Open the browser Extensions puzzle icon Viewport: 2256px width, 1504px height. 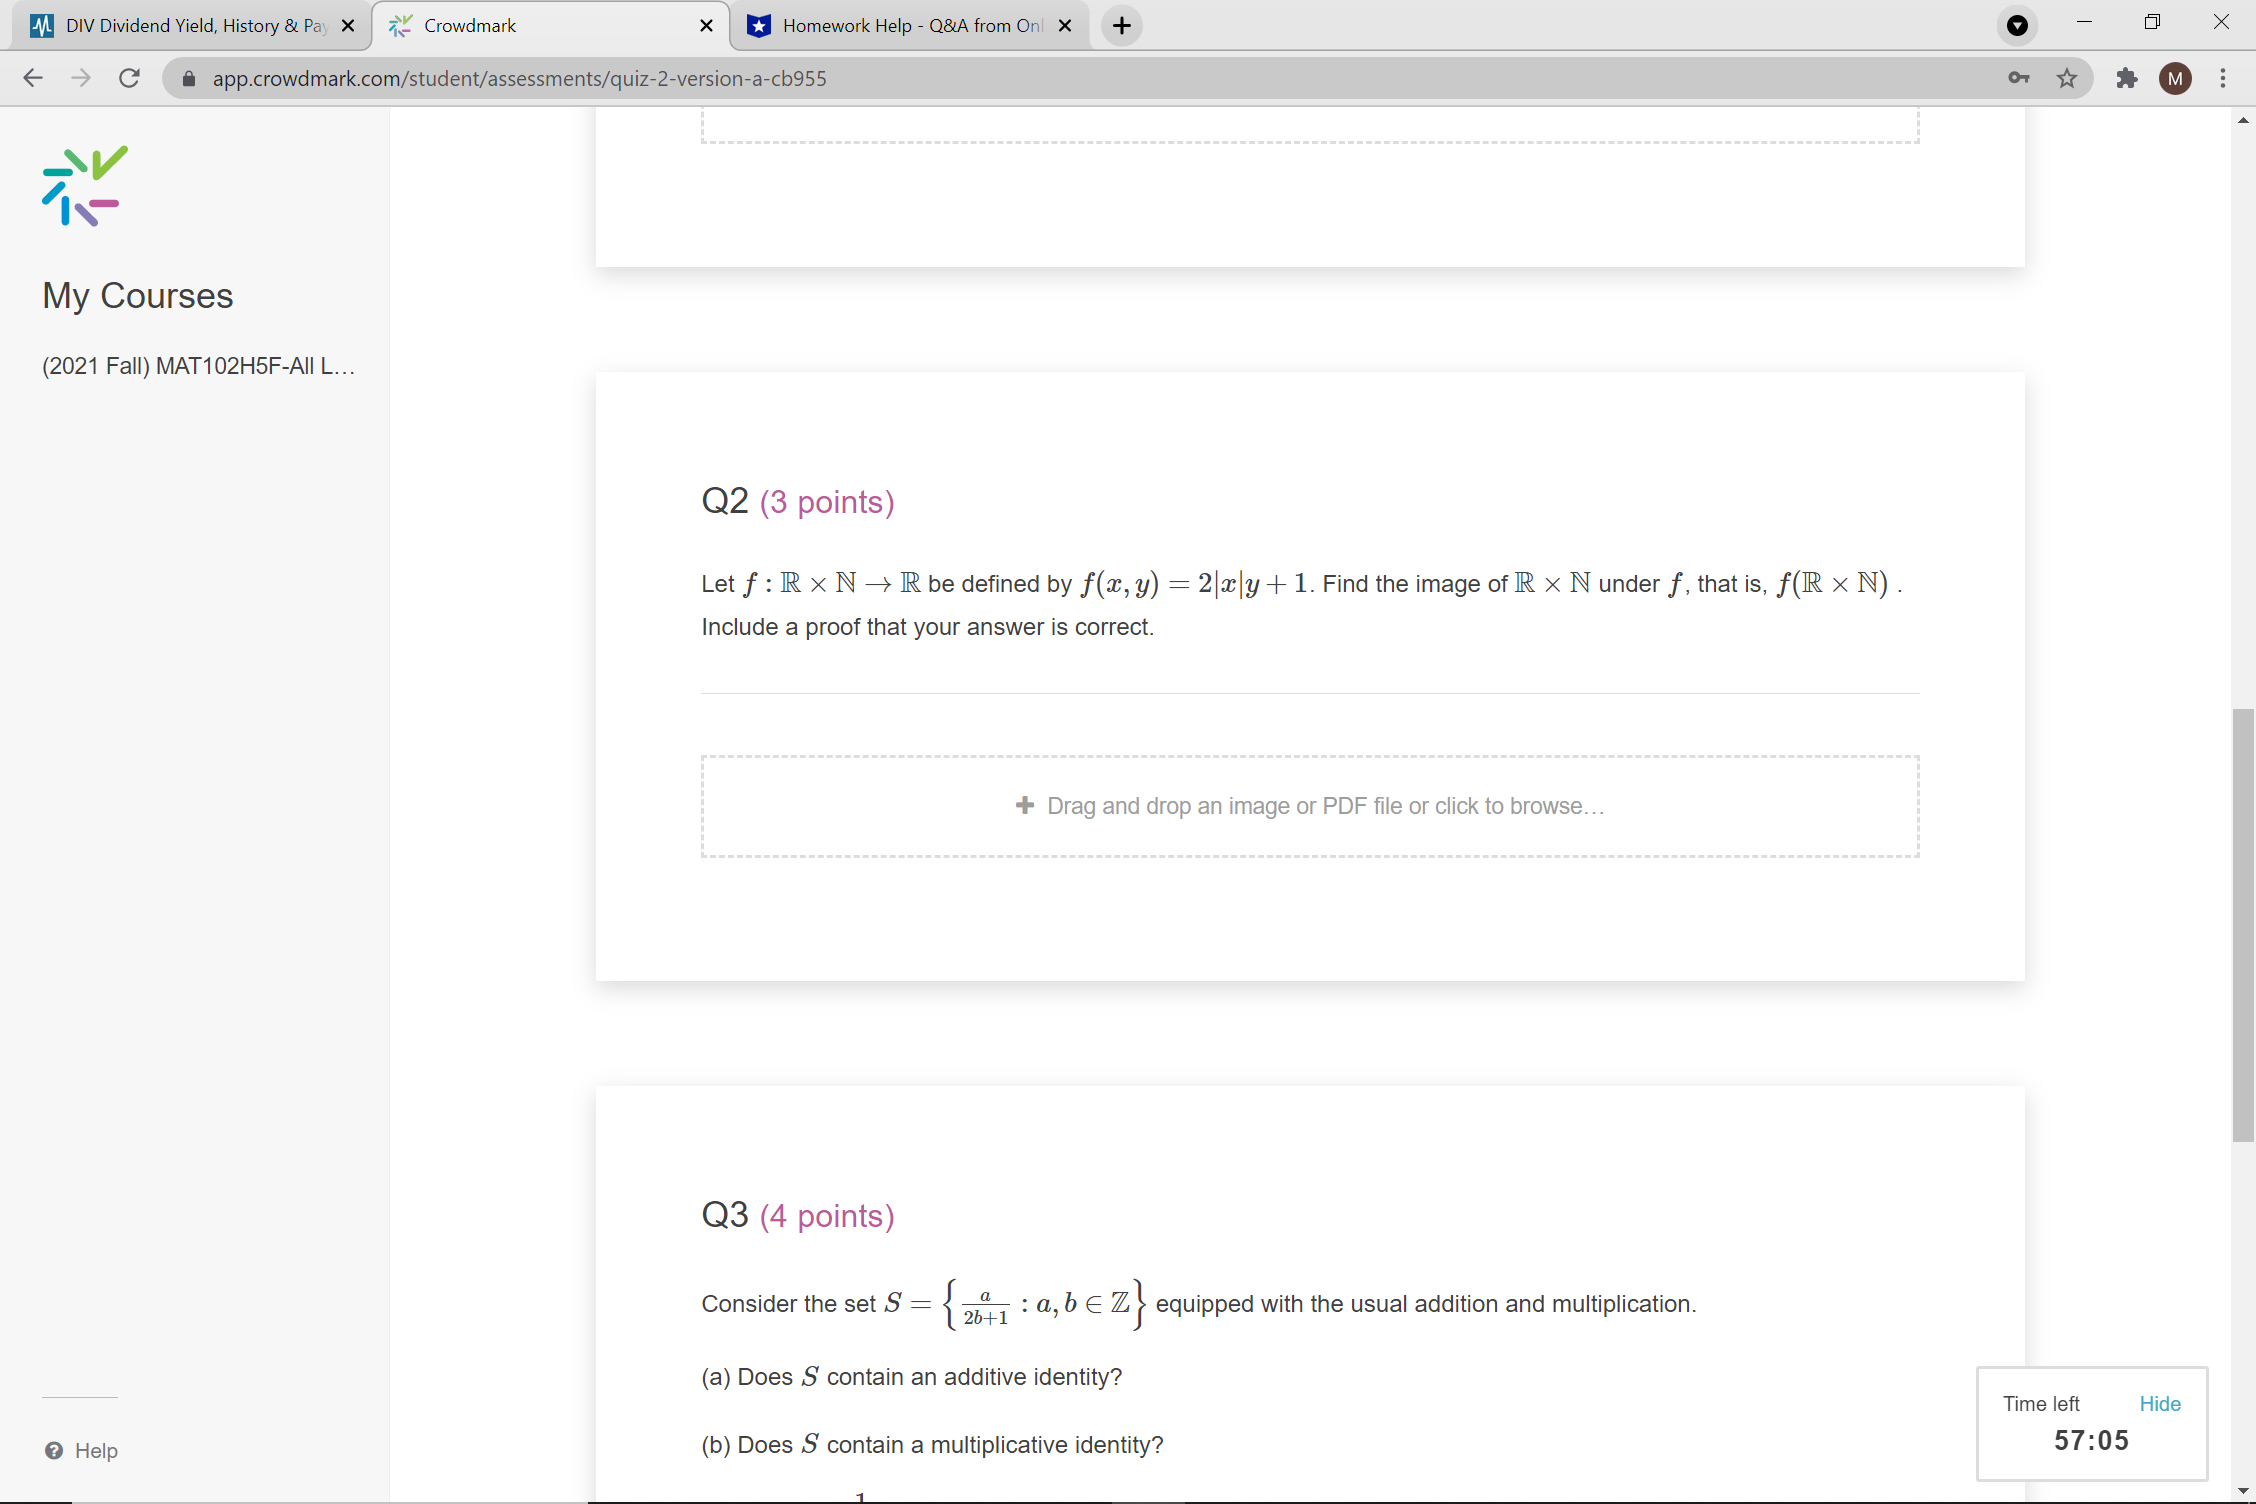pyautogui.click(x=2126, y=78)
